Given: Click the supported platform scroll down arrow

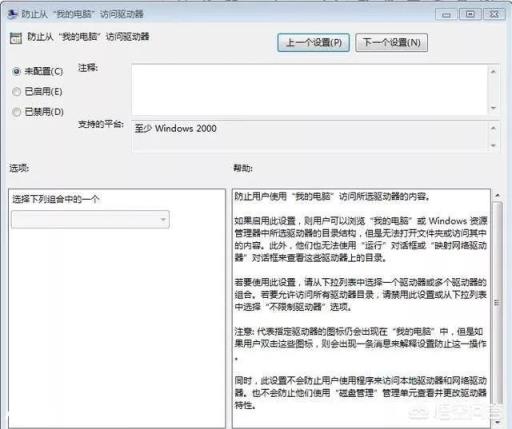Looking at the screenshot, I should point(493,145).
